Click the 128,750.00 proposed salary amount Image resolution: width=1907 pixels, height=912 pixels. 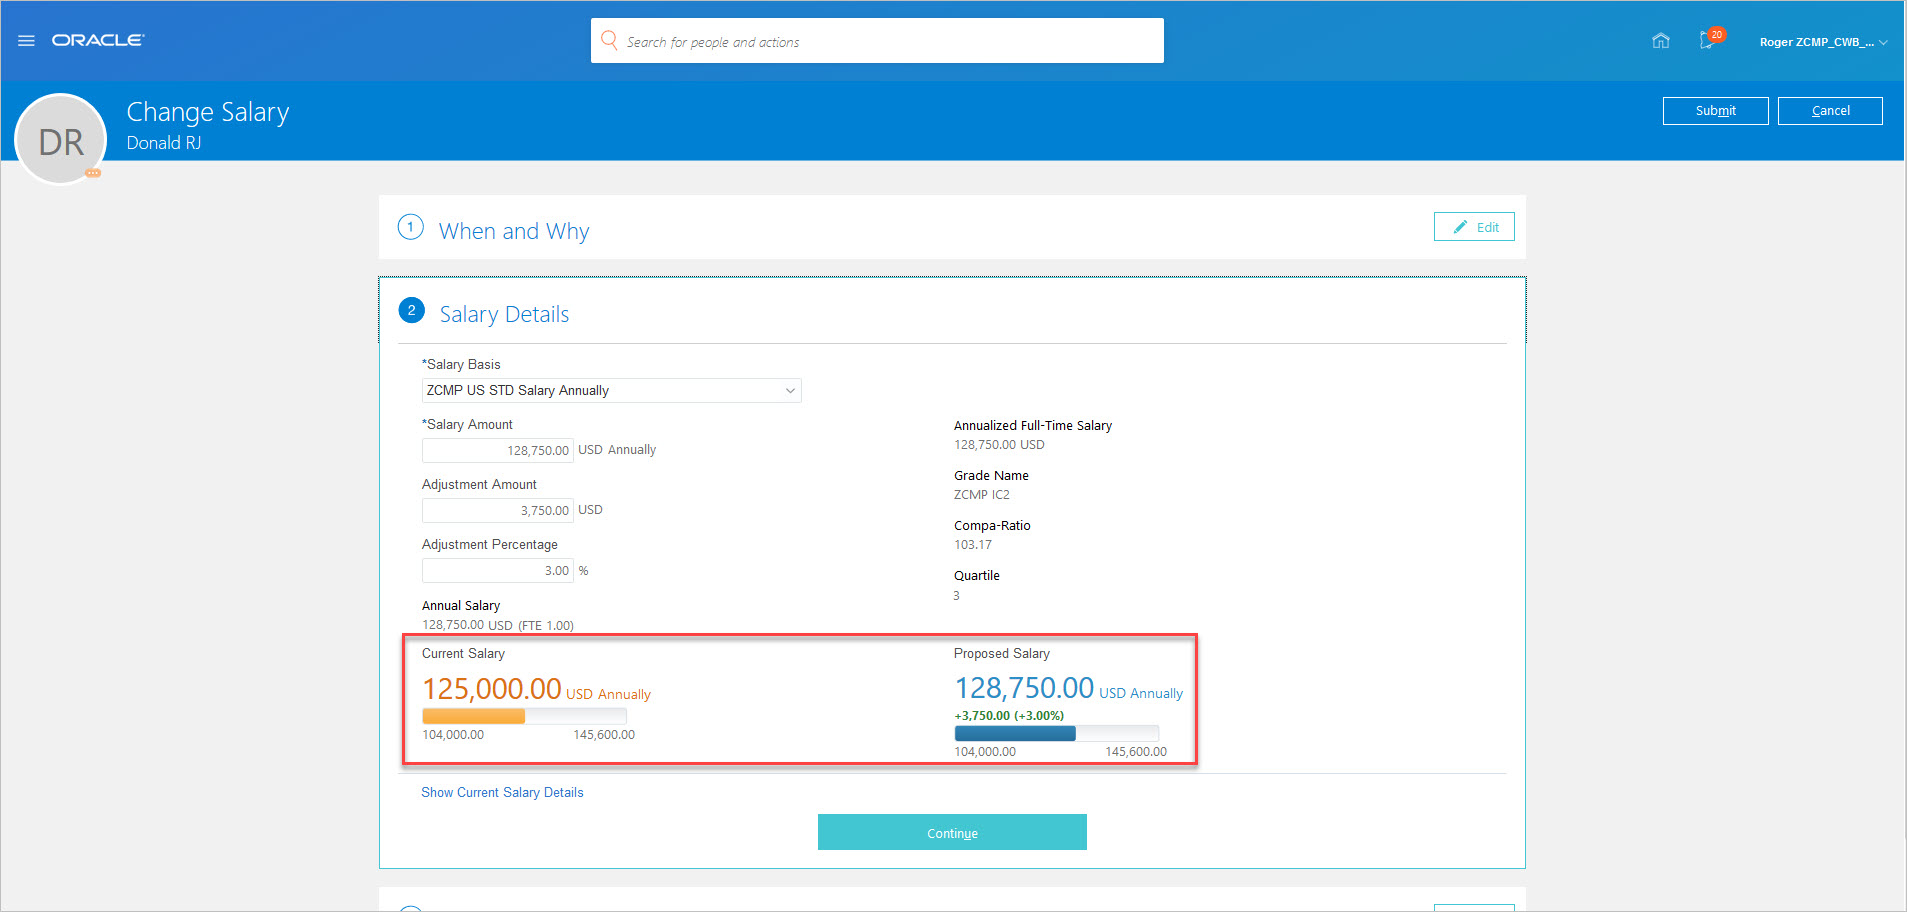(1024, 688)
